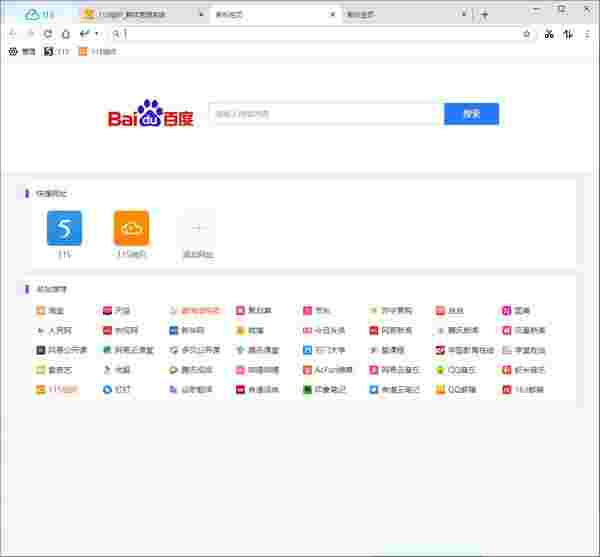This screenshot has height=557, width=600.
Task: Close the active middle tab
Action: pyautogui.click(x=333, y=15)
